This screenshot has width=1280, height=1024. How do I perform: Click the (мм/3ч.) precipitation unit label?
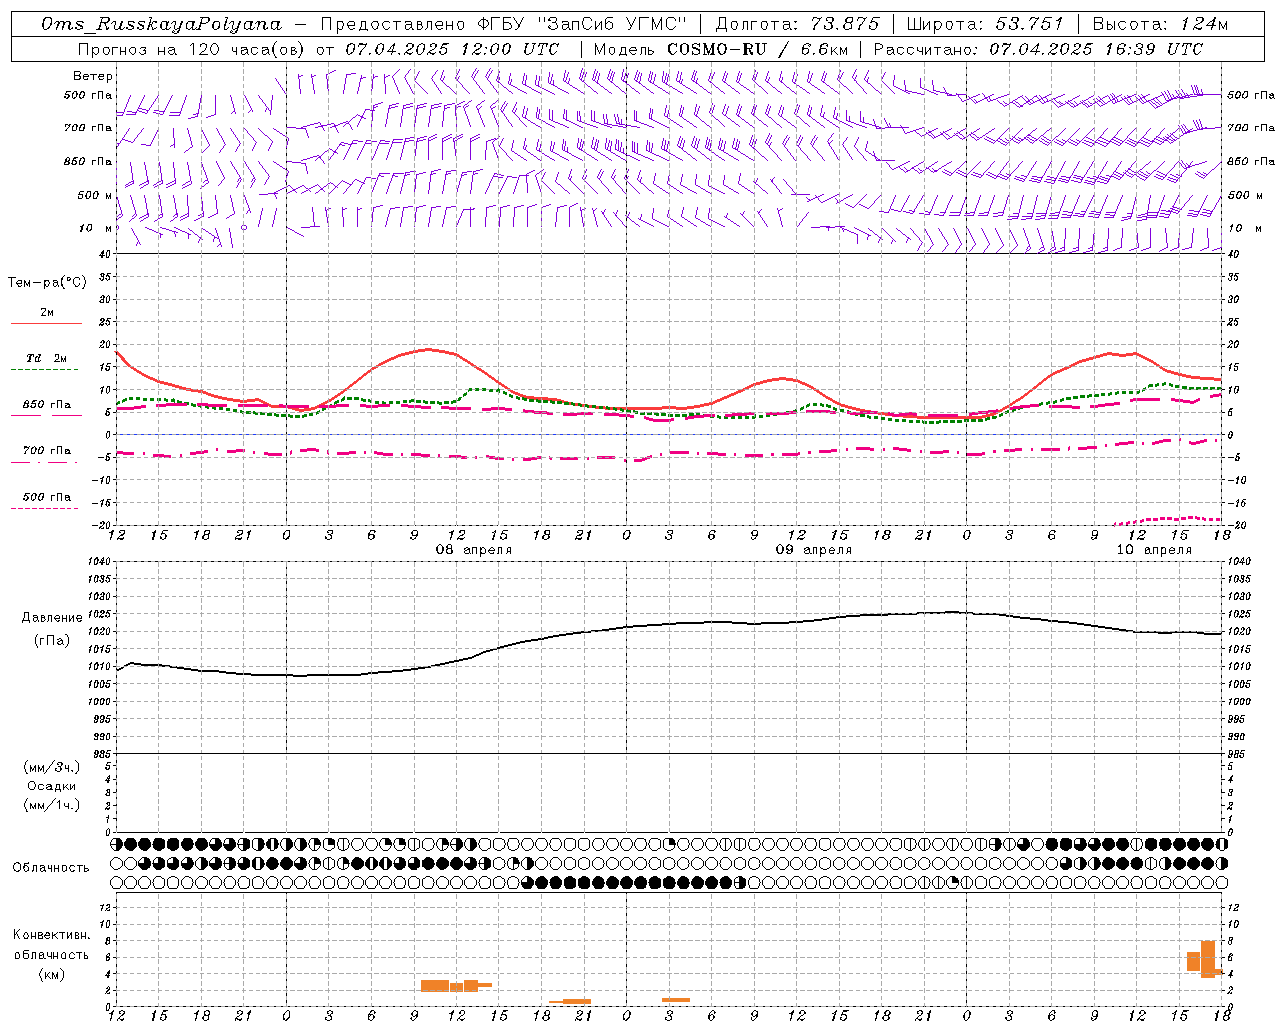point(52,767)
